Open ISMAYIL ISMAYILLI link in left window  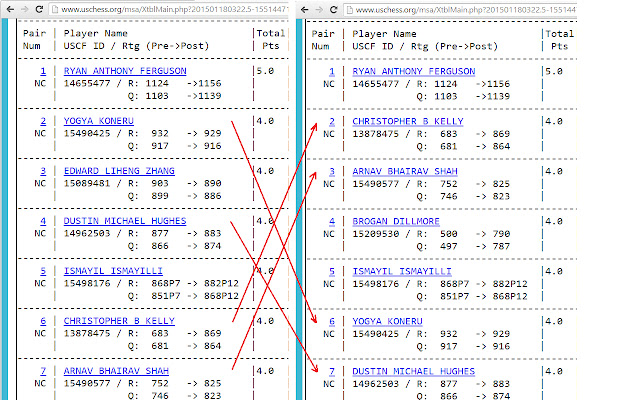pos(113,271)
